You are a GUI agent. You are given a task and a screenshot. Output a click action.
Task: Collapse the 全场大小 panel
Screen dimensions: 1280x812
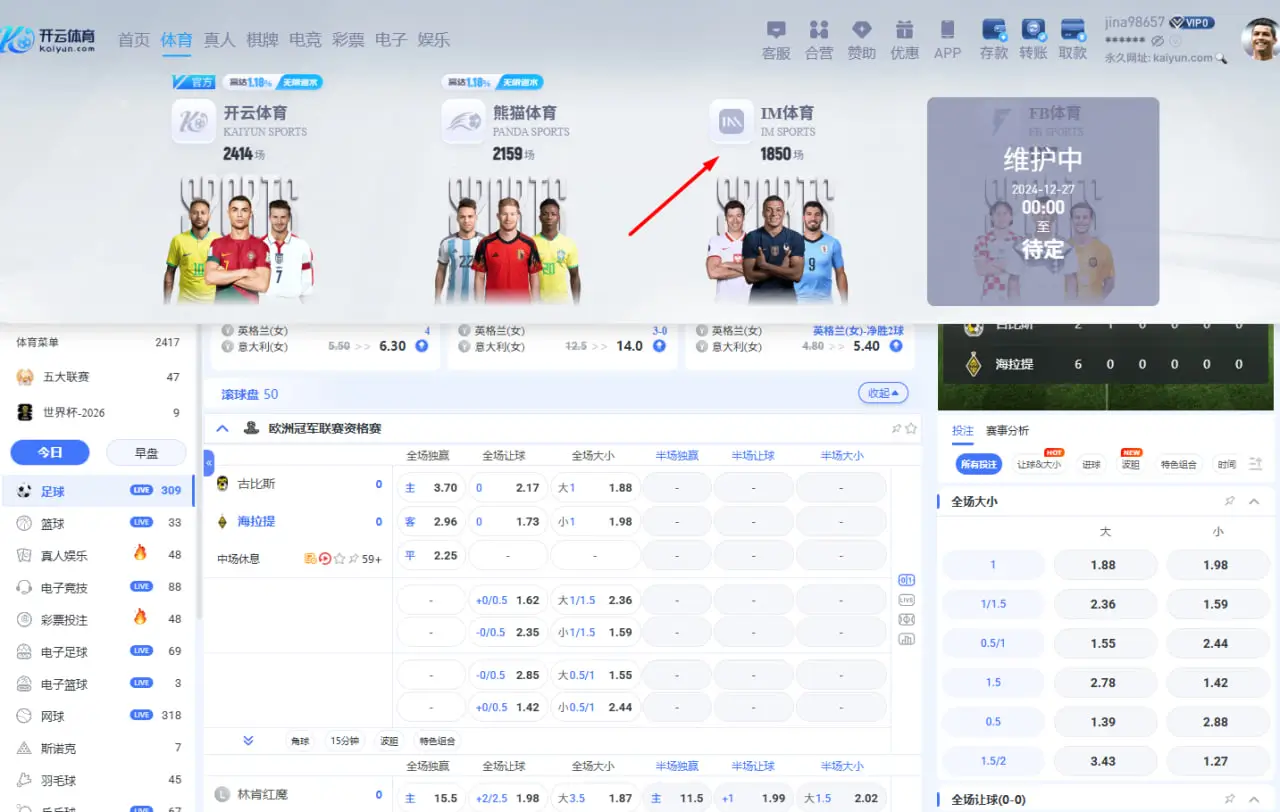(x=1254, y=501)
